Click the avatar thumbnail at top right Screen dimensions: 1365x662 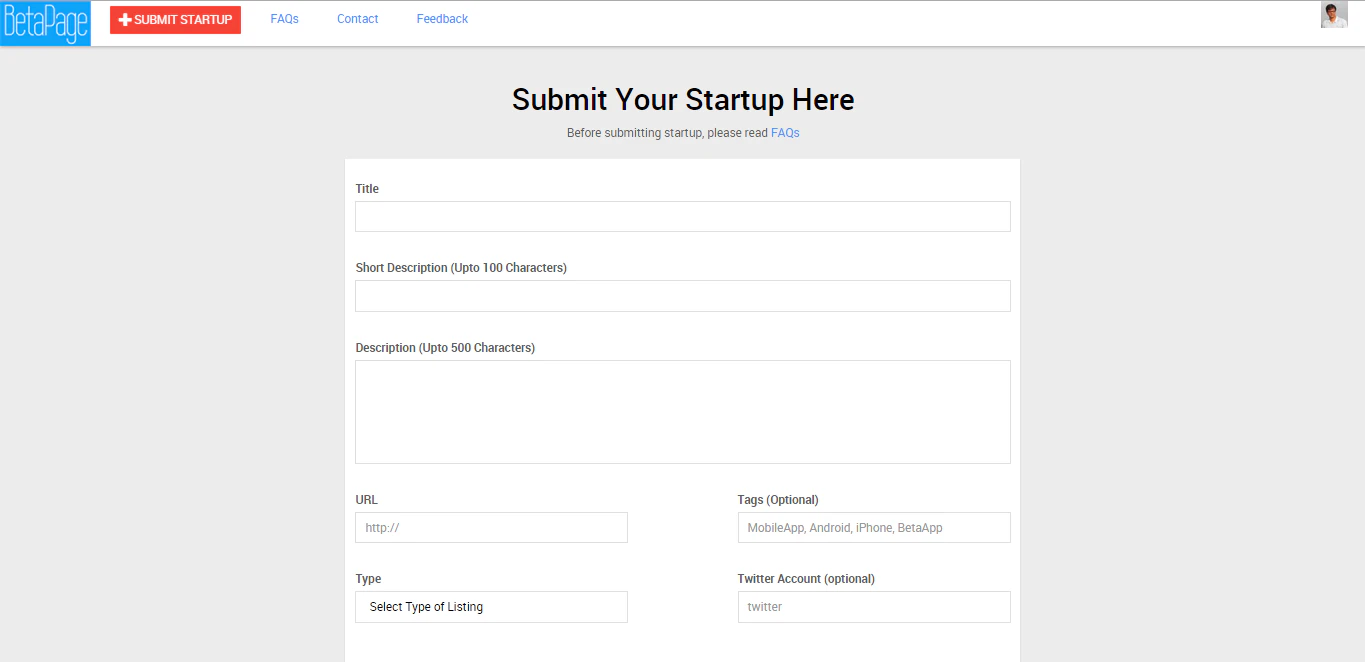1334,15
